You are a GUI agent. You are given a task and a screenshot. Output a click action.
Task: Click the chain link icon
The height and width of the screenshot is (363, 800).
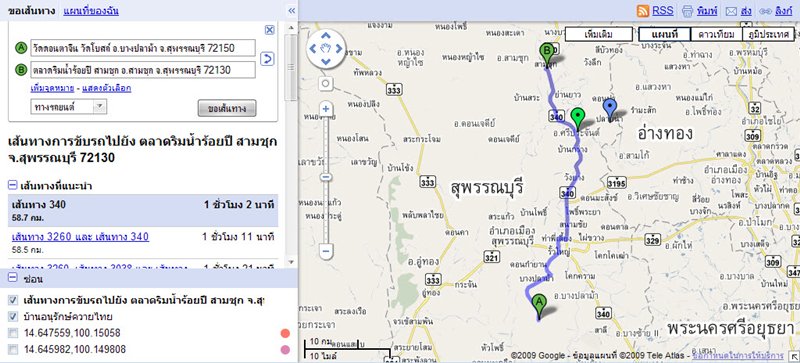click(x=765, y=11)
